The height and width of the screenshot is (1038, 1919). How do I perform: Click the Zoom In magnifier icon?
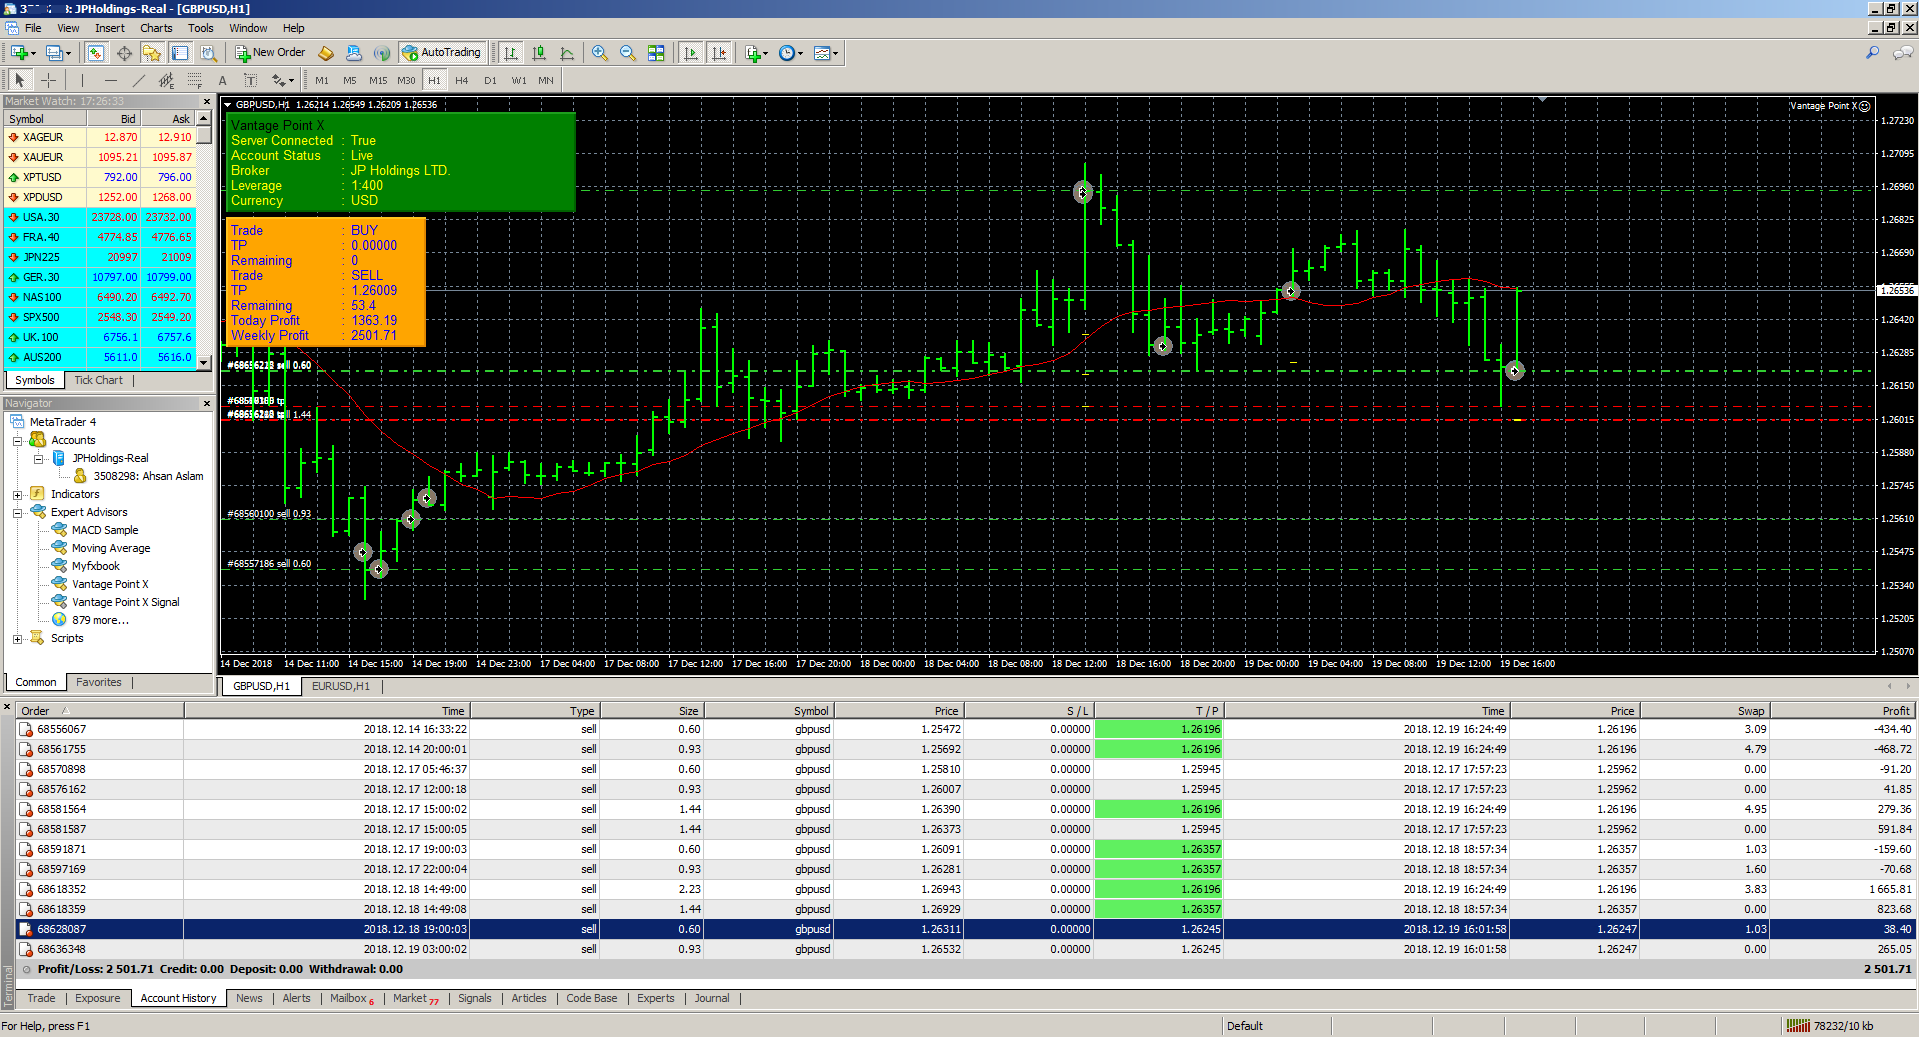coord(599,53)
